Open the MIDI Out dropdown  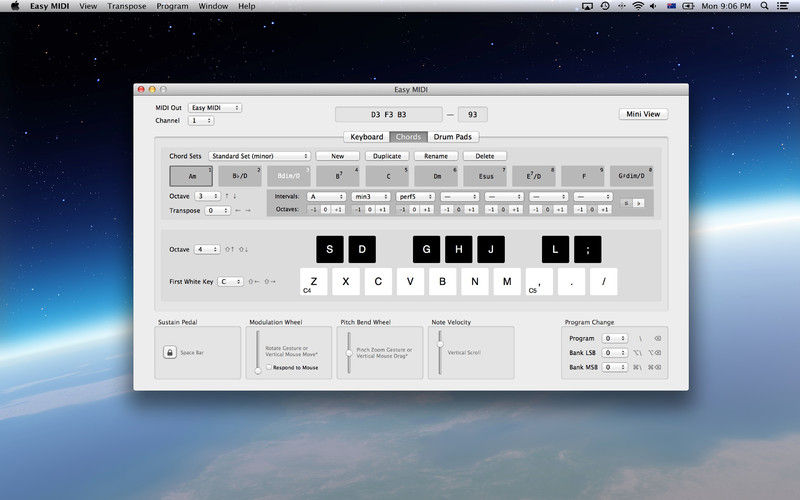point(215,108)
